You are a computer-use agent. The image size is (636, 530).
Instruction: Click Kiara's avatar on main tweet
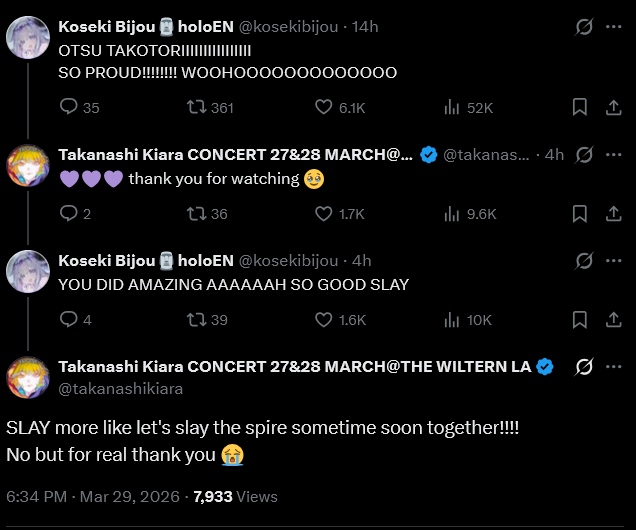coord(28,377)
